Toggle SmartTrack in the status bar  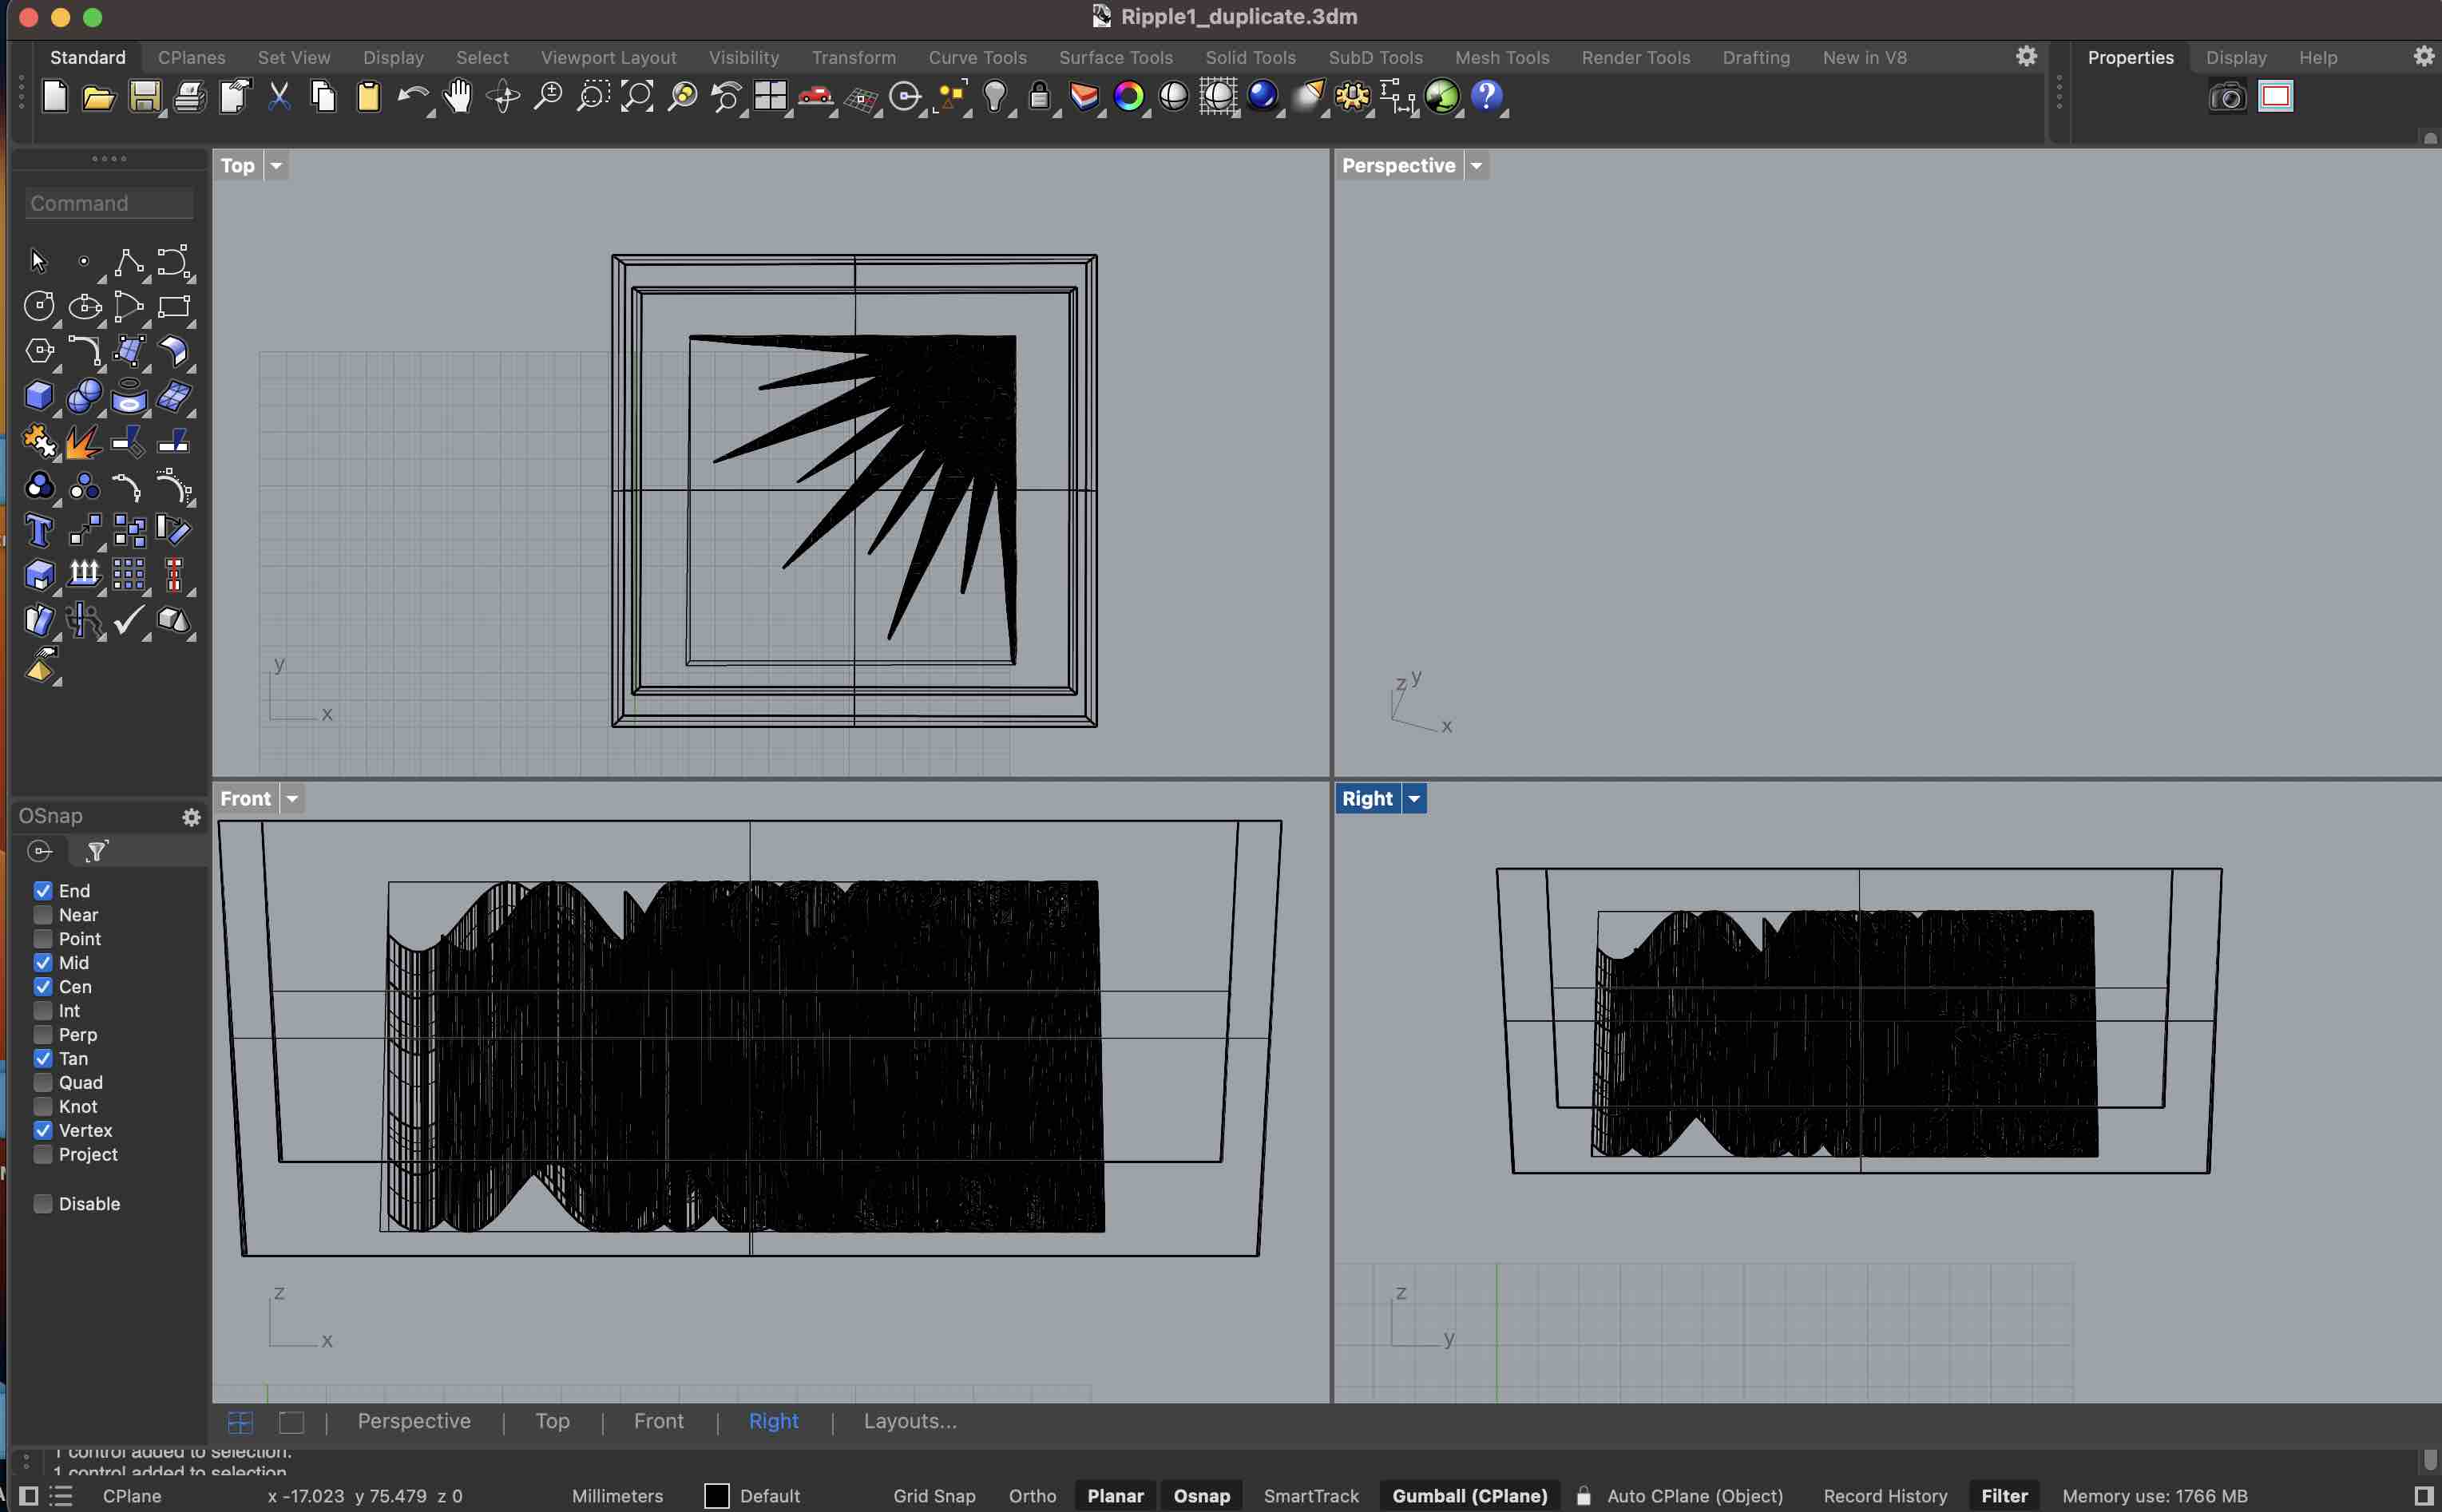(1310, 1496)
